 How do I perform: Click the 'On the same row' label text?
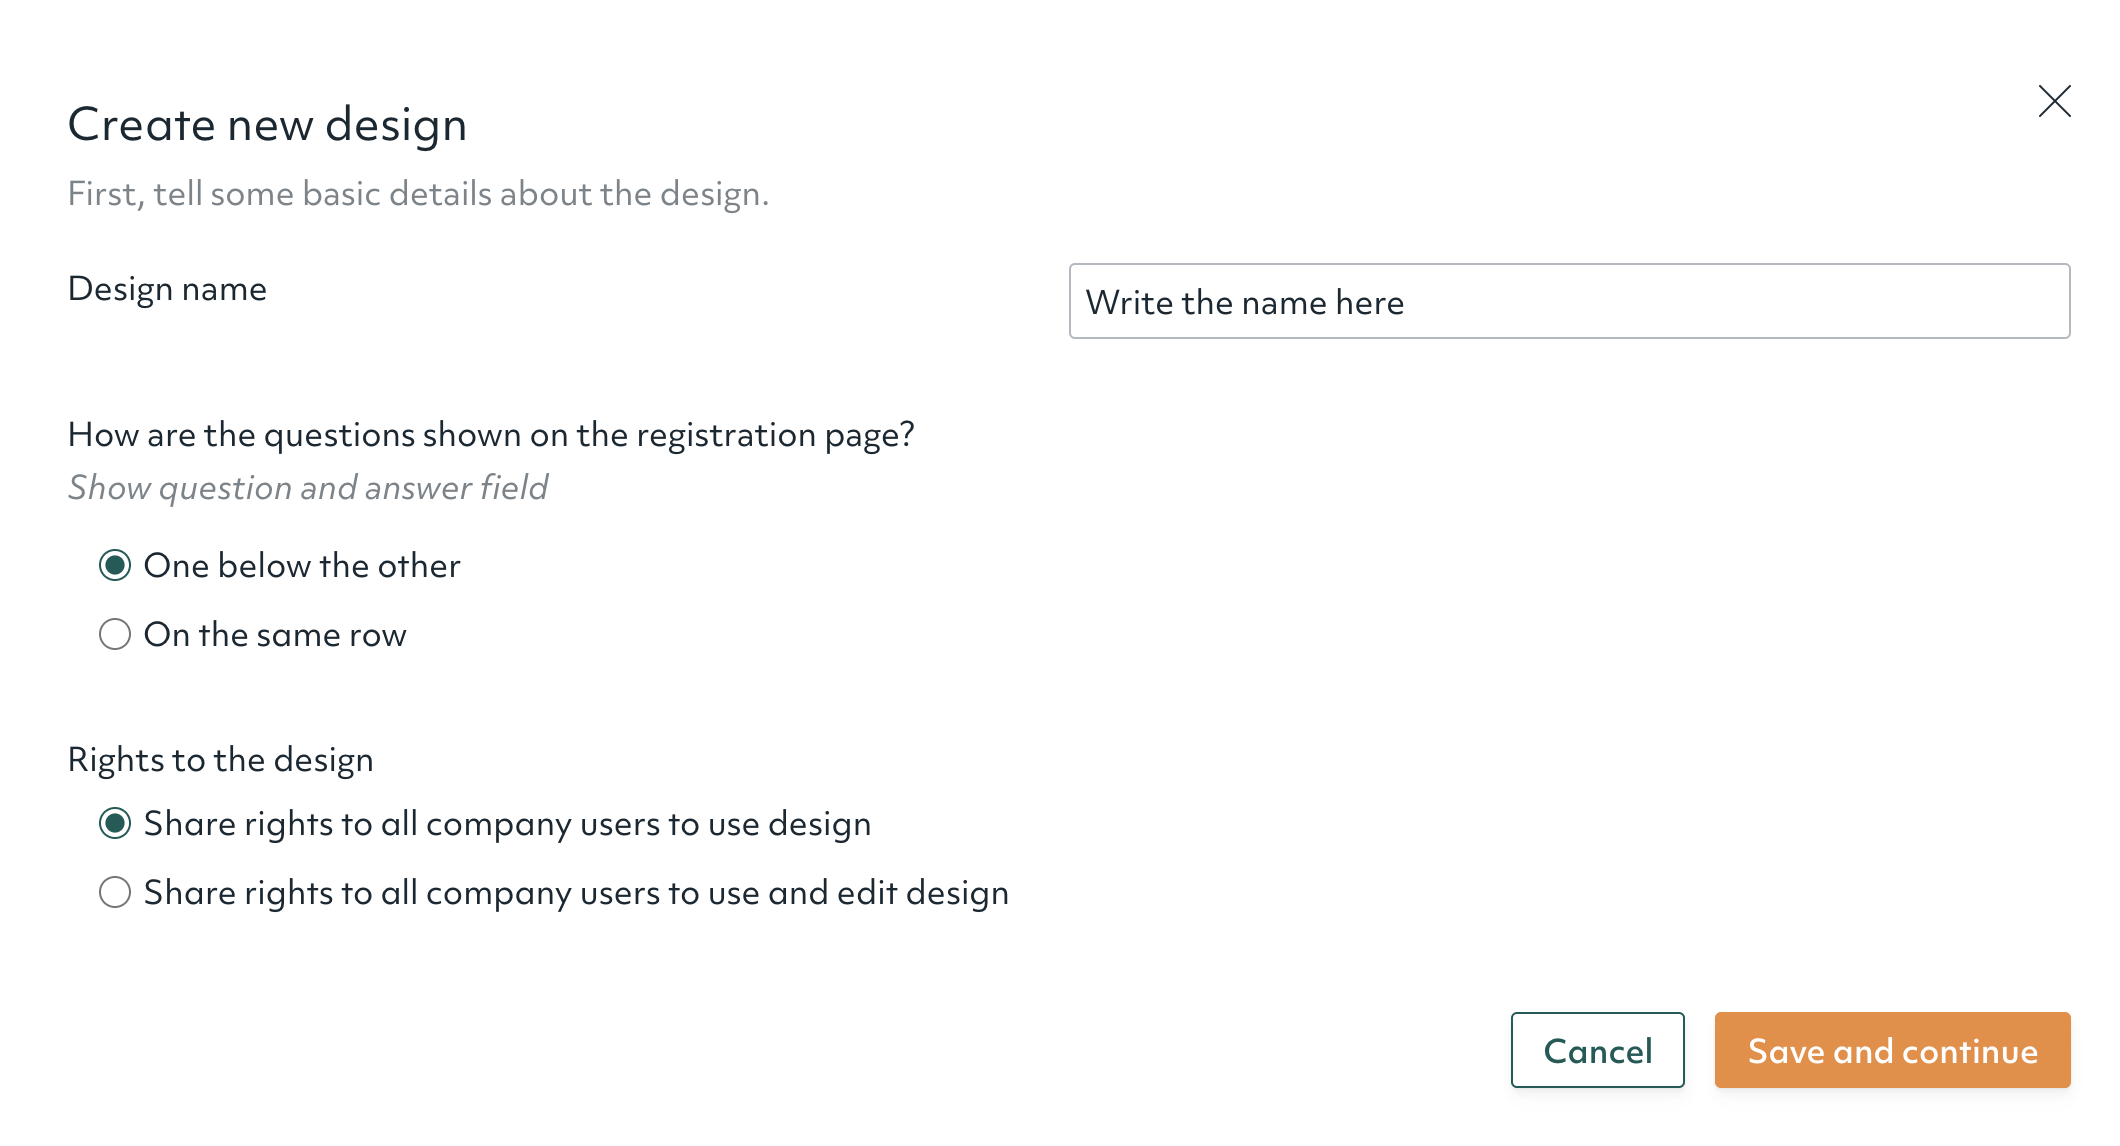point(275,635)
